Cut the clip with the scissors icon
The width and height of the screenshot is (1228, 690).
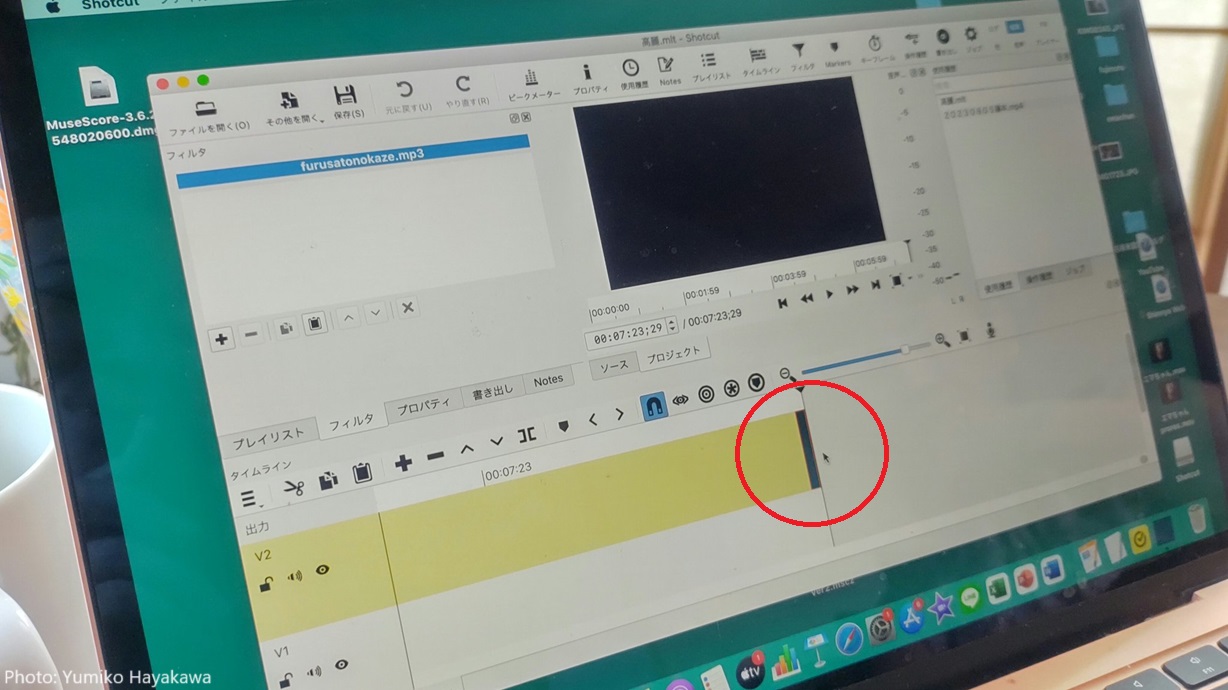pyautogui.click(x=293, y=488)
